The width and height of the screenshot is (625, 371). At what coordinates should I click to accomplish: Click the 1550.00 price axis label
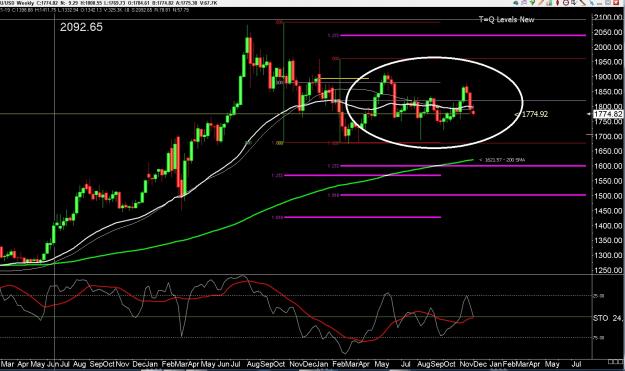tap(608, 181)
